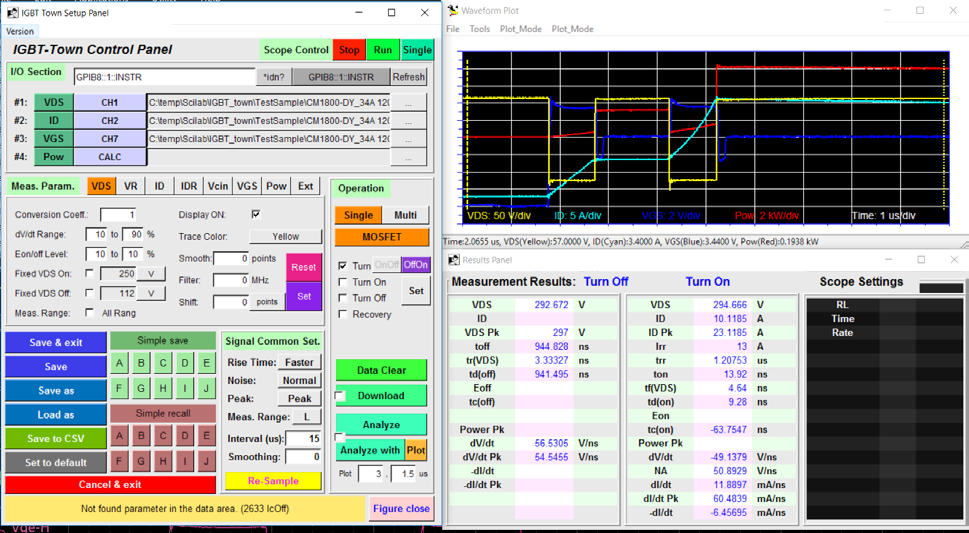Open the File menu in Waveform Plot
969x533 pixels.
pyautogui.click(x=453, y=28)
